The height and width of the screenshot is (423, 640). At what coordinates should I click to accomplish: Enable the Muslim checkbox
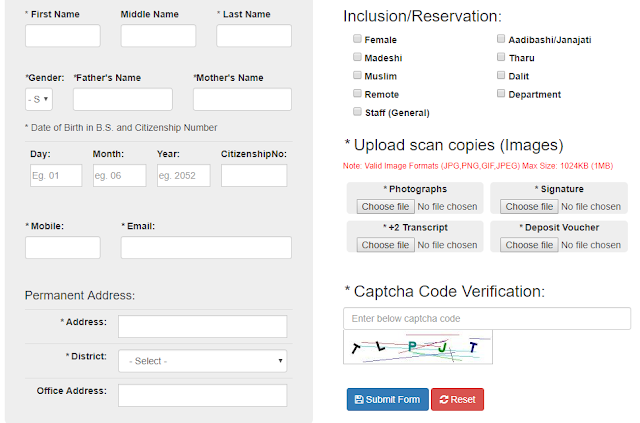[x=357, y=75]
